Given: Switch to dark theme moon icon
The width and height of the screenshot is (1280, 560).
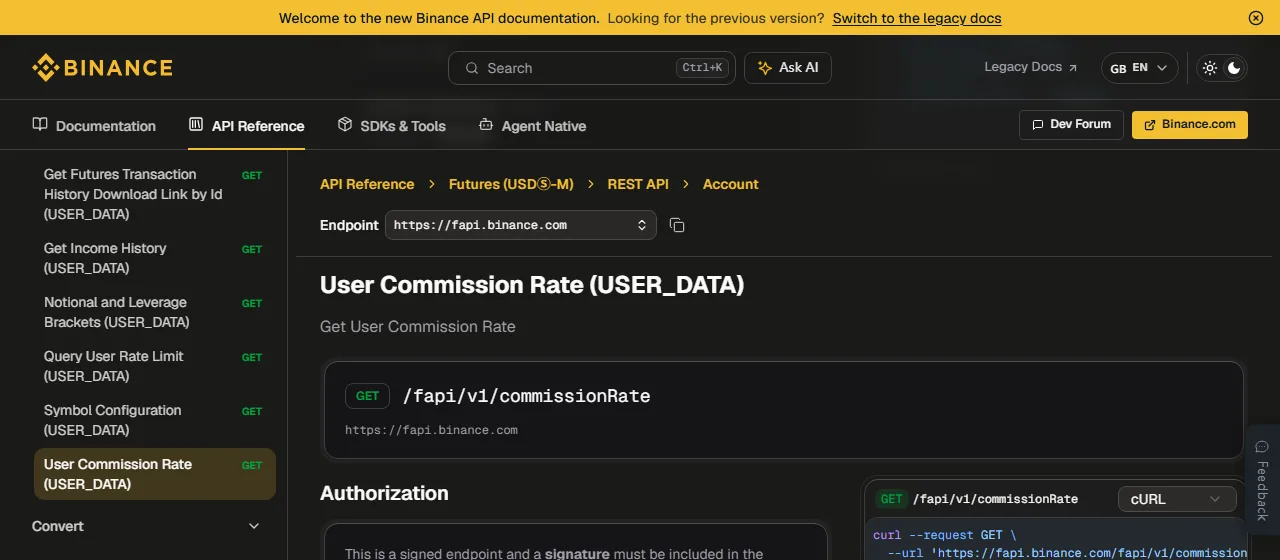Looking at the screenshot, I should tap(1234, 68).
